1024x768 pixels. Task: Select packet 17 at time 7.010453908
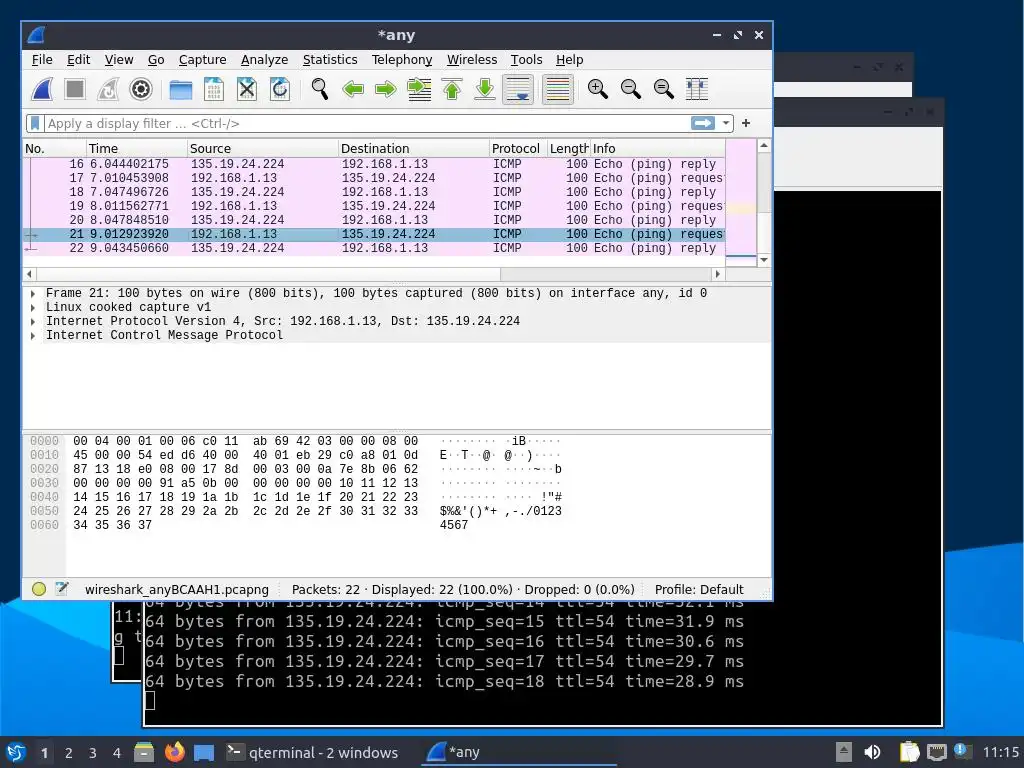[x=374, y=178]
